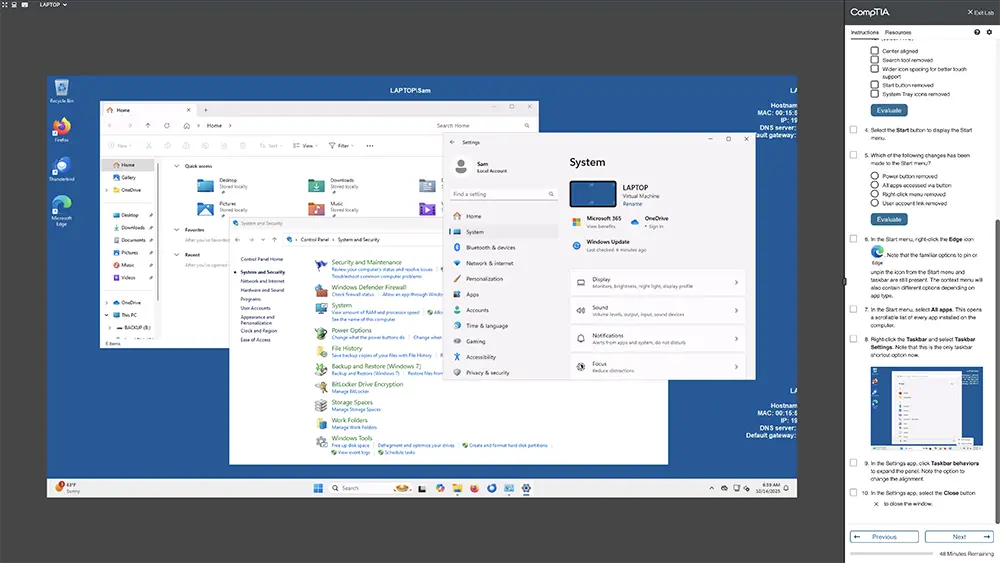Click the lab settings gear icon

(989, 32)
